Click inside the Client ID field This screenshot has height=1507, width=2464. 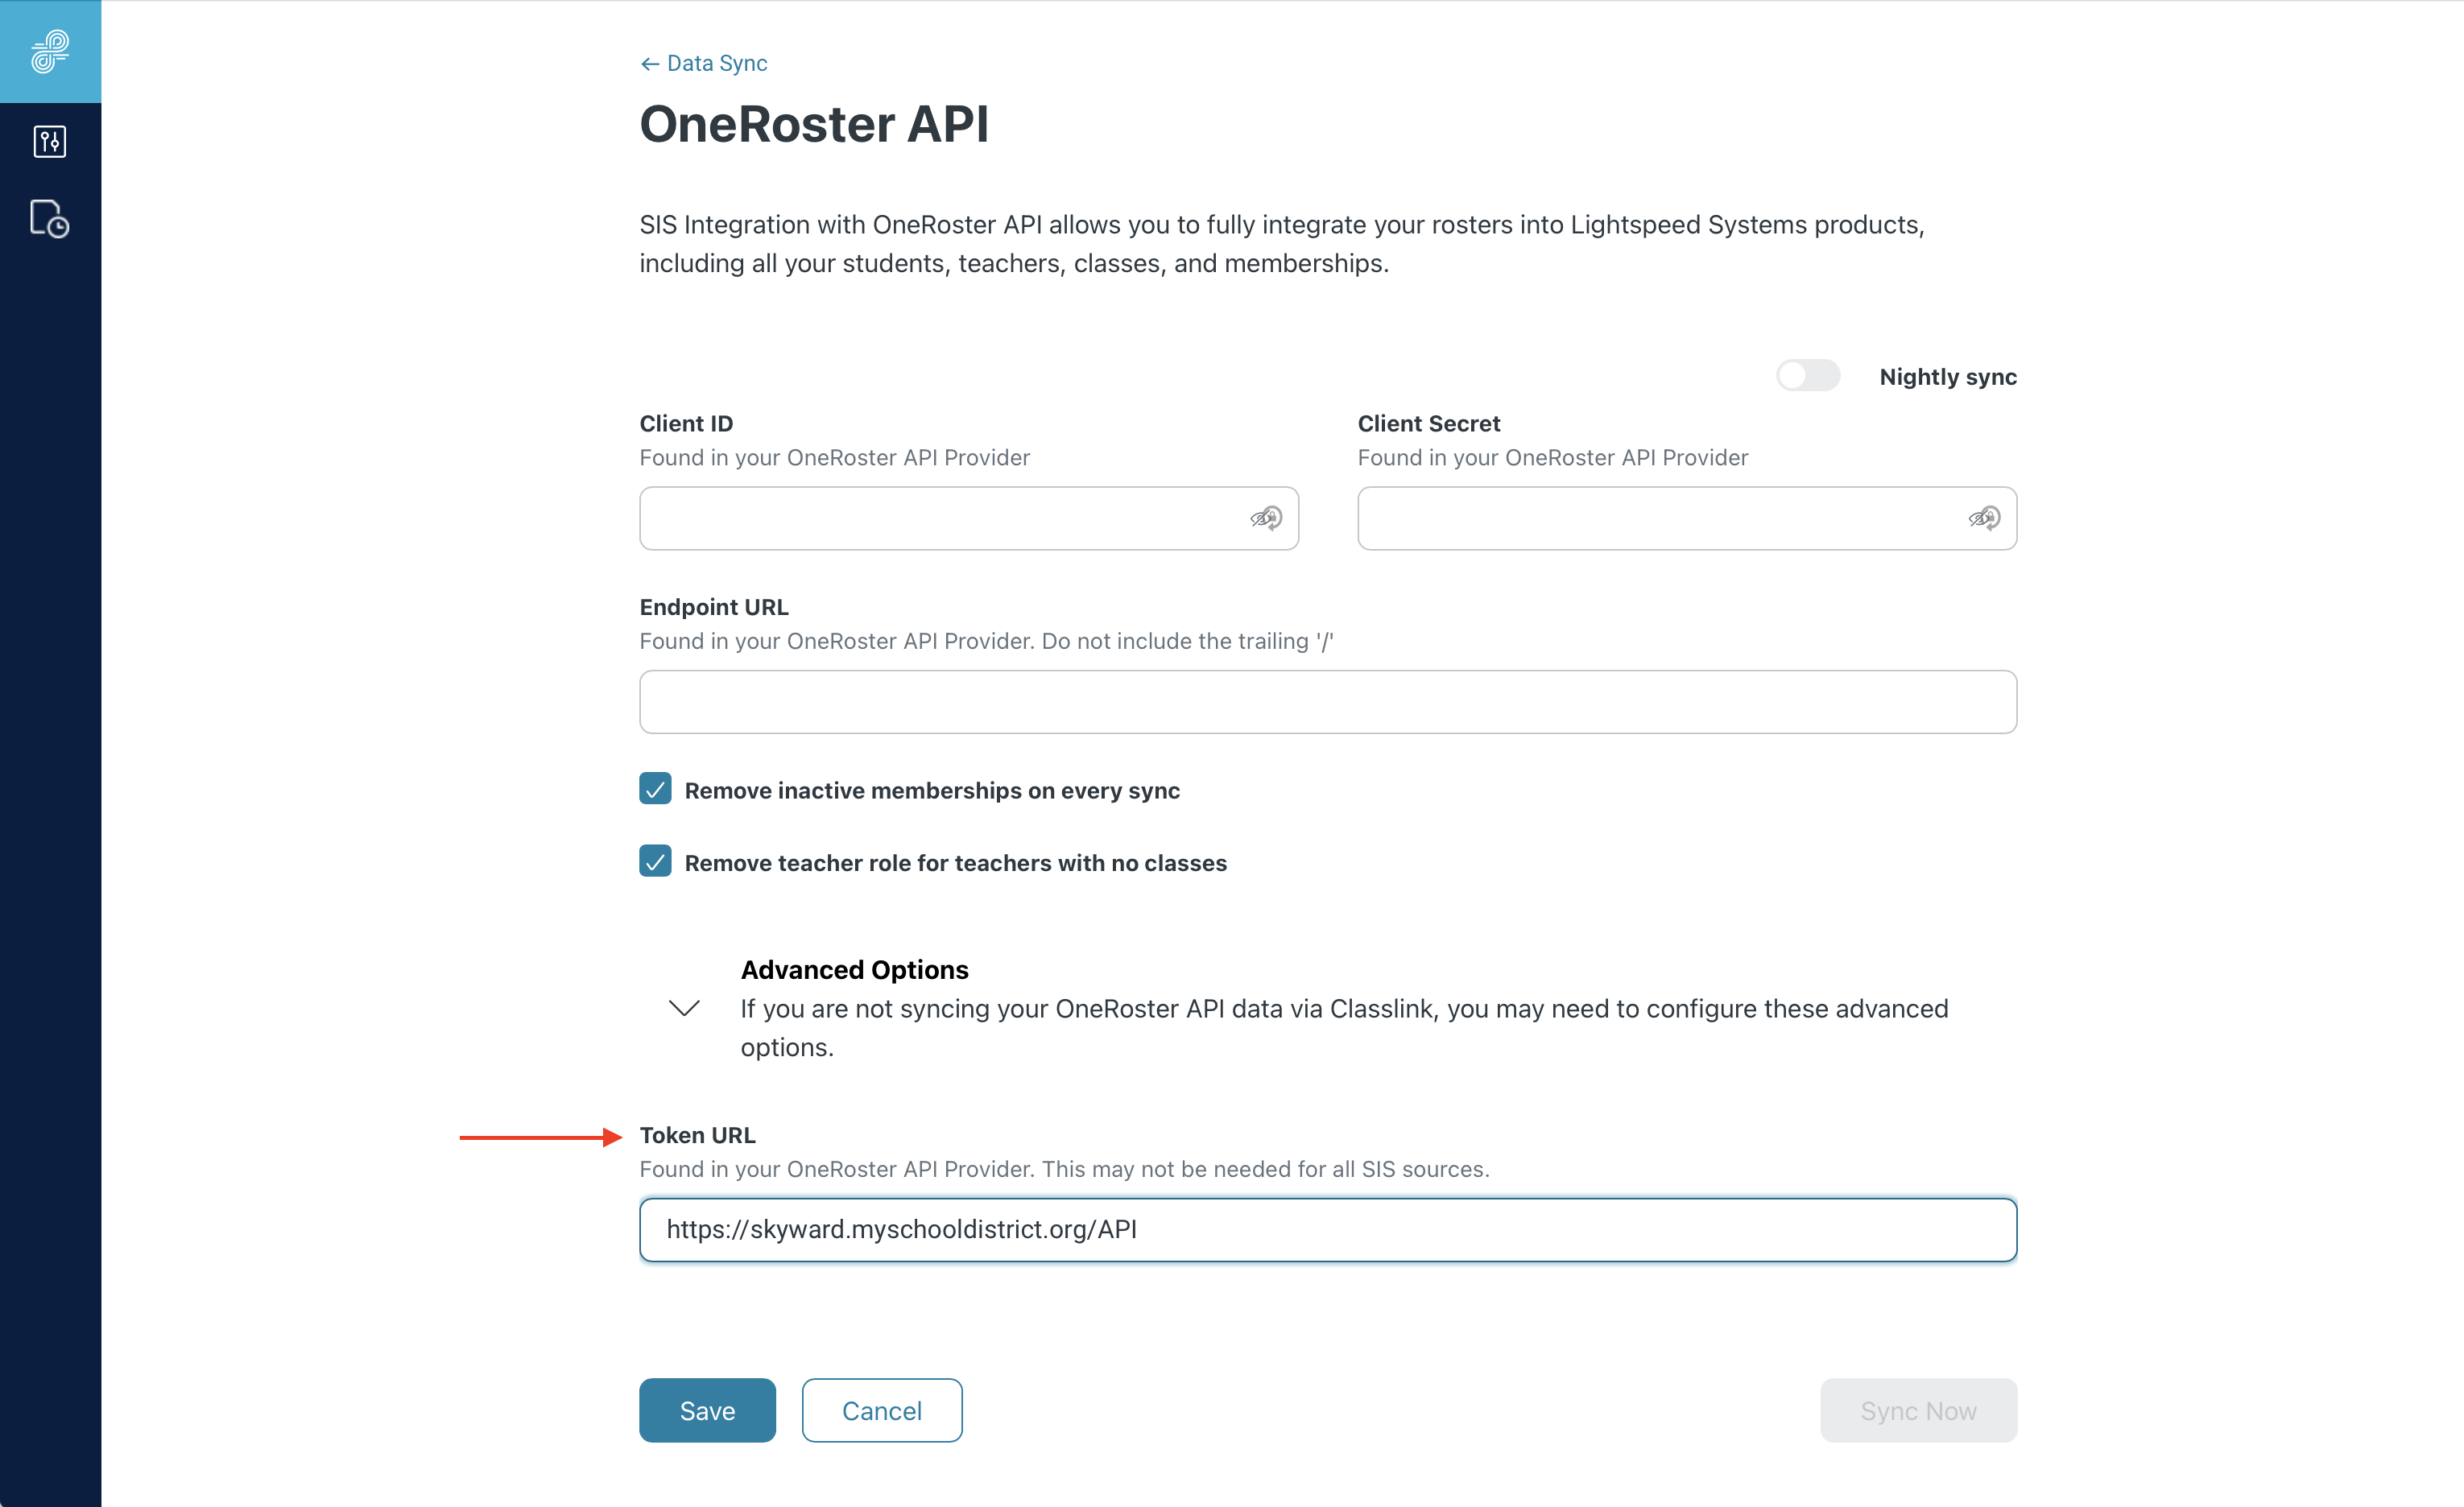click(950, 518)
